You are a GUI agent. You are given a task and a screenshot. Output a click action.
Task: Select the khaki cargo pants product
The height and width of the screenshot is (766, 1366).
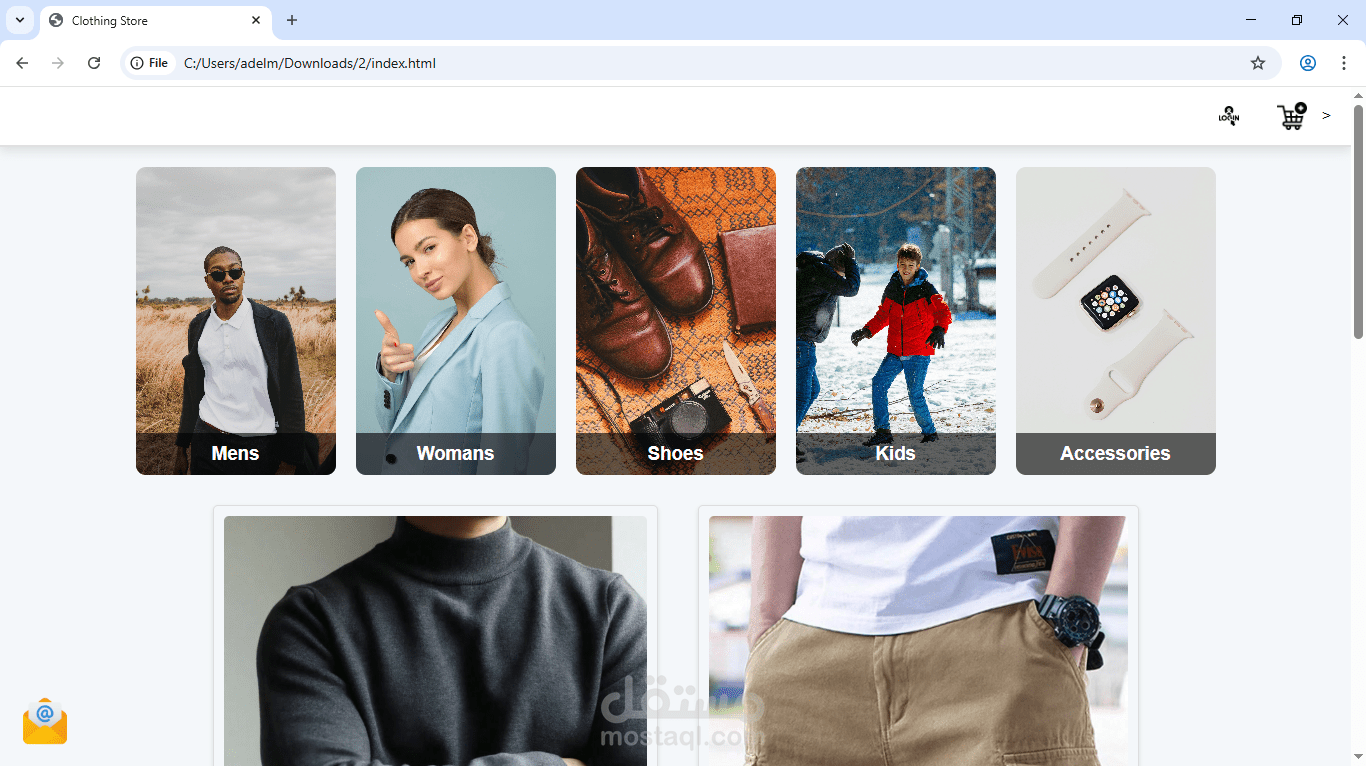(918, 640)
